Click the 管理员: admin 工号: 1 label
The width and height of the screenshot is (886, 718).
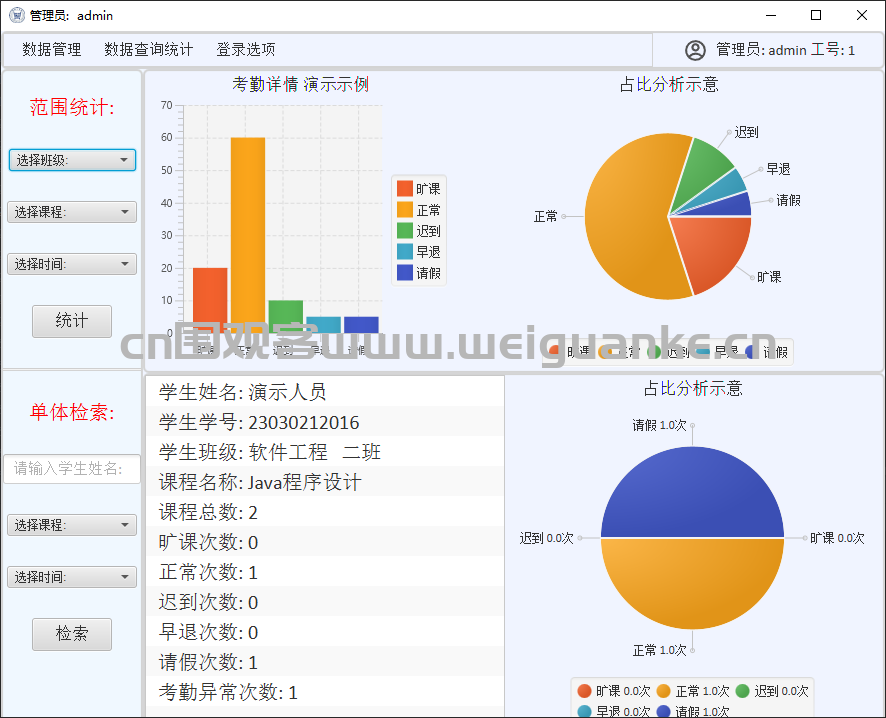pyautogui.click(x=785, y=50)
